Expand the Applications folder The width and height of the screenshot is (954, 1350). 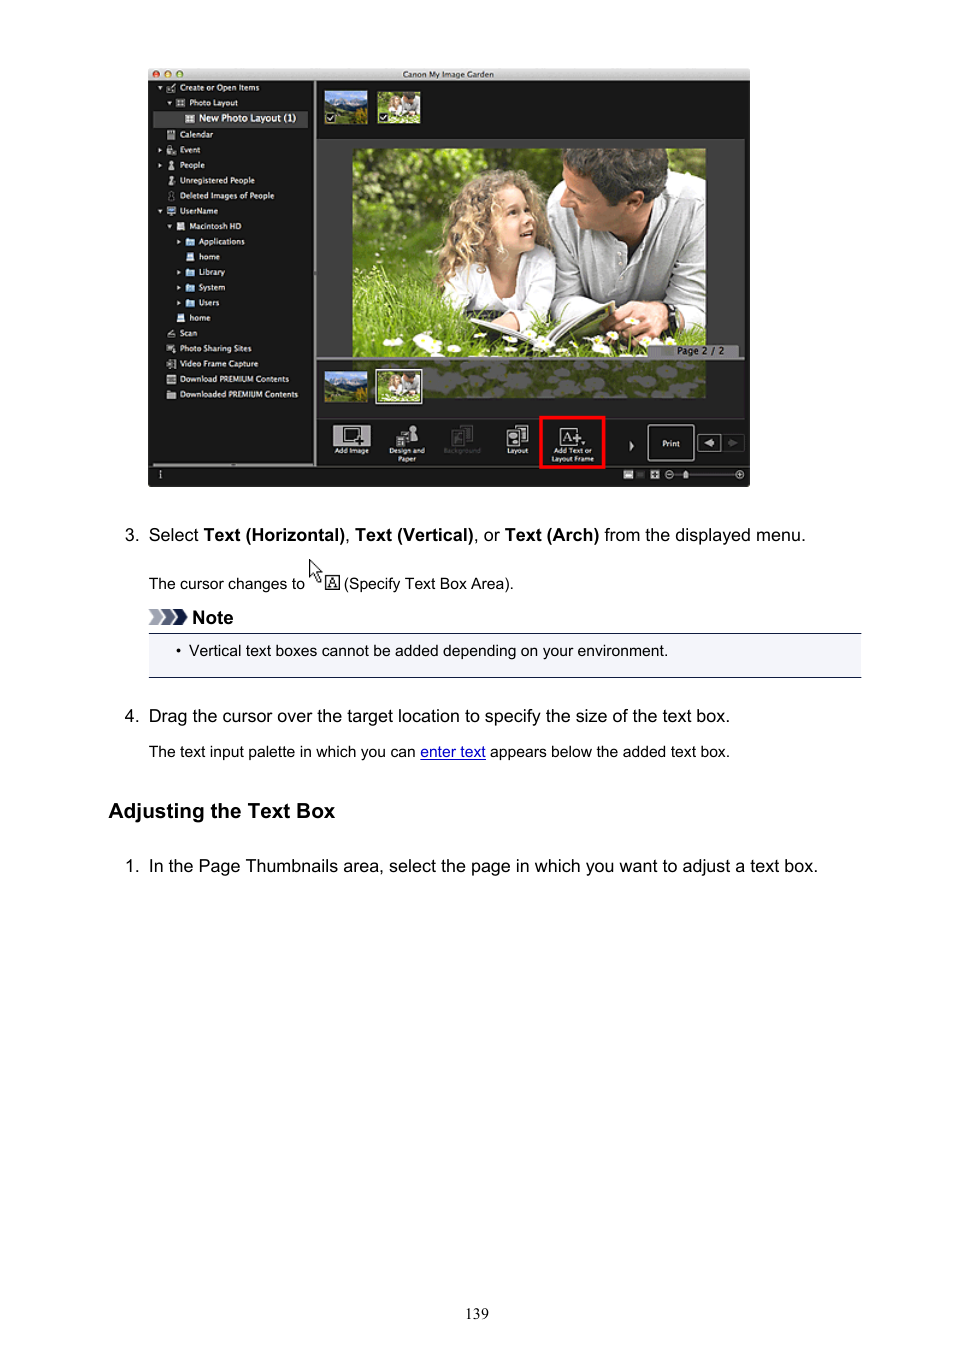click(179, 242)
